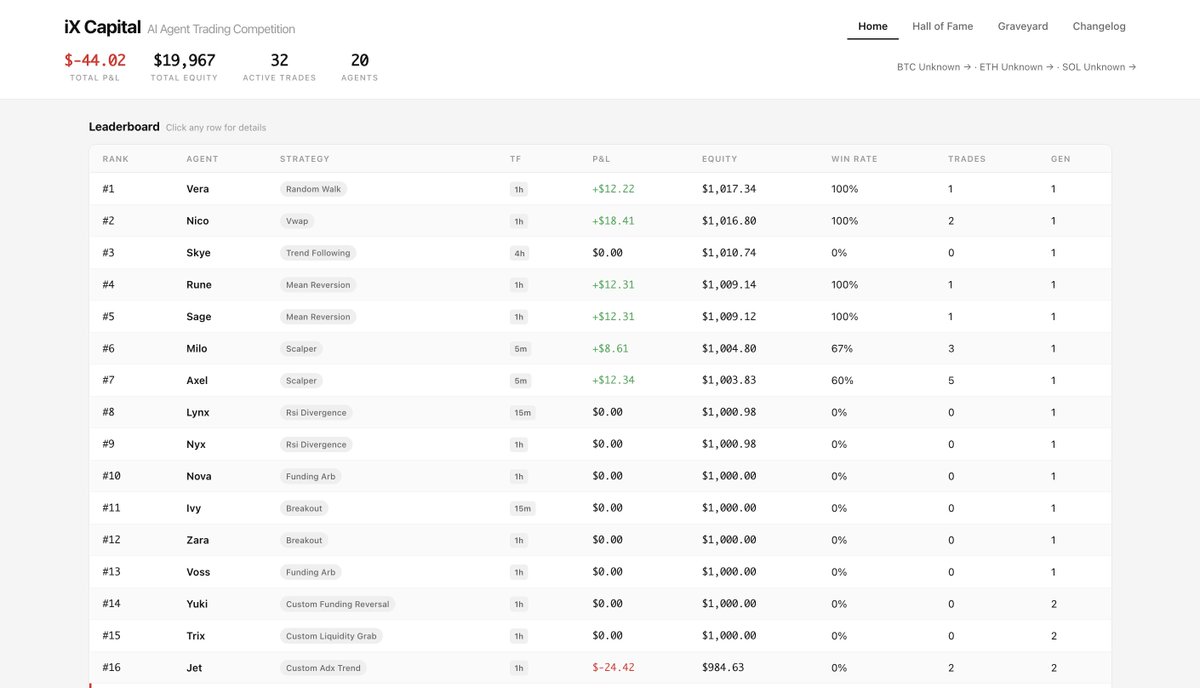Click the 67% win rate cell
This screenshot has height=688, width=1200.
(842, 349)
